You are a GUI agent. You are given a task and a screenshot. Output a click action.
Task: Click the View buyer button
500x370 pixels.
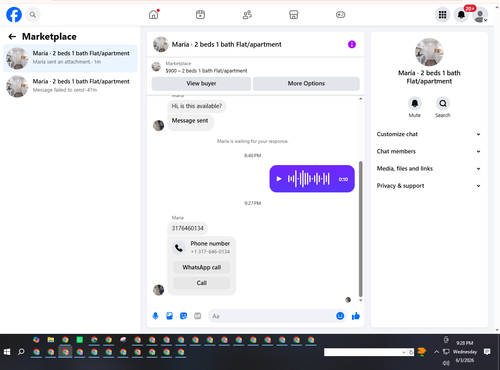(x=201, y=84)
